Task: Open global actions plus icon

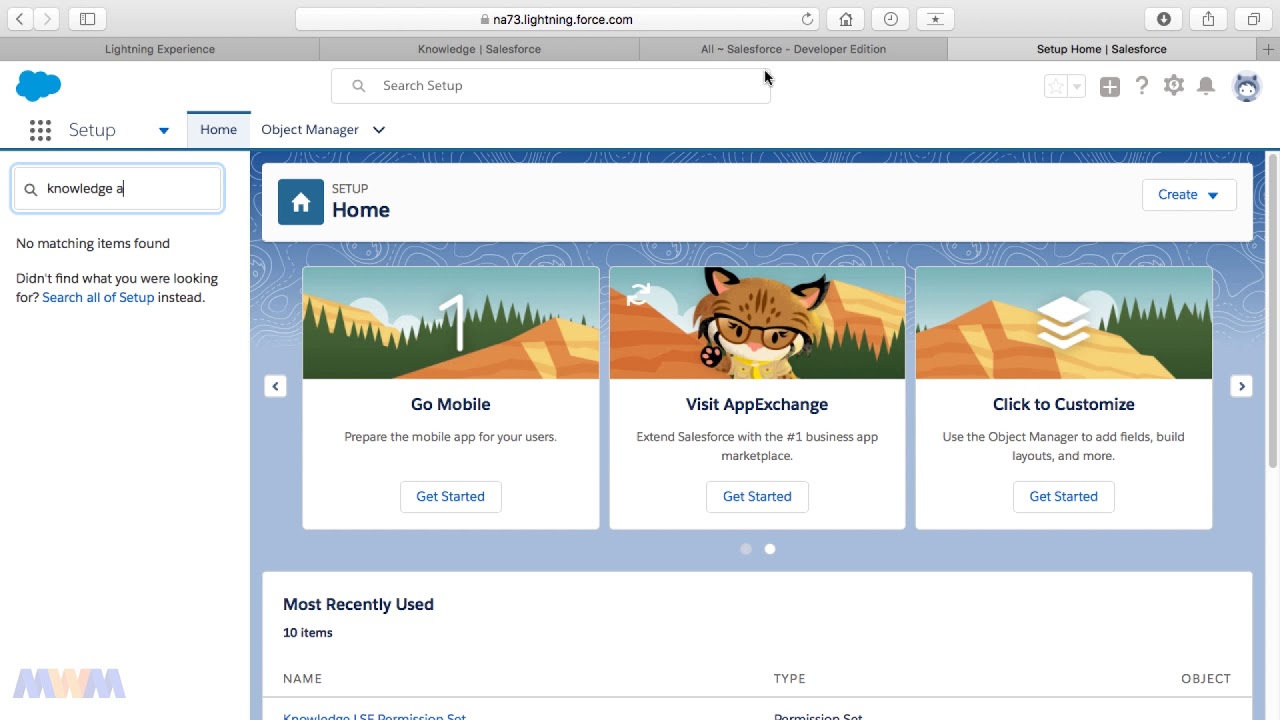Action: [1110, 87]
